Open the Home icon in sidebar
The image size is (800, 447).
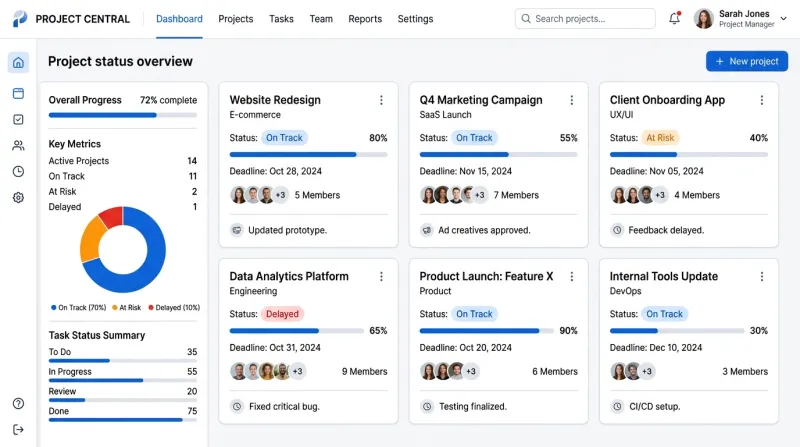[18, 63]
